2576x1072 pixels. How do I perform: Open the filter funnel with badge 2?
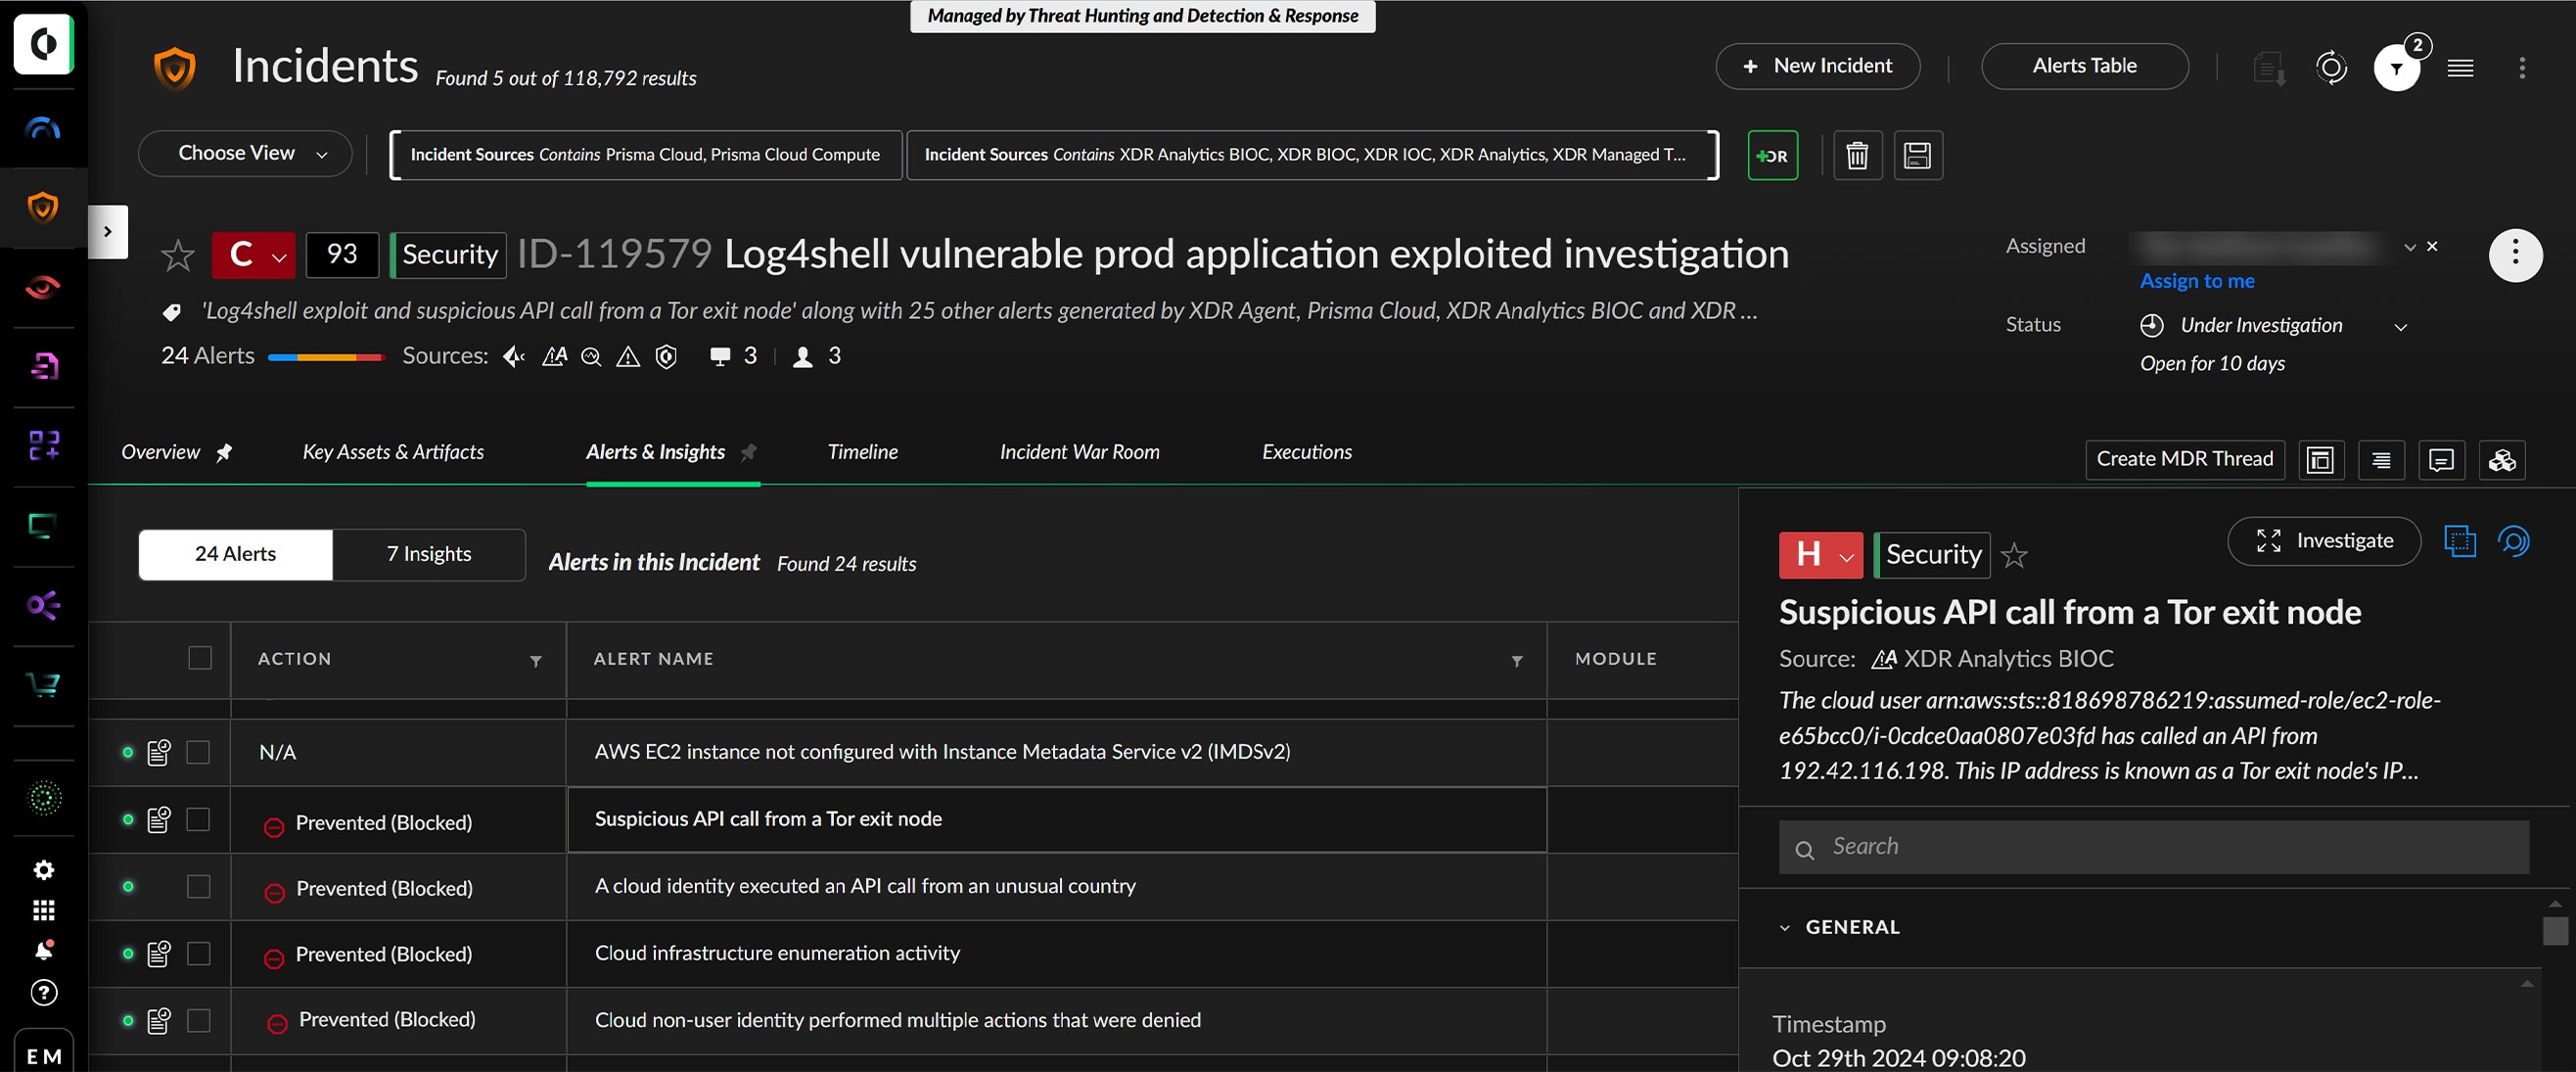click(x=2397, y=67)
